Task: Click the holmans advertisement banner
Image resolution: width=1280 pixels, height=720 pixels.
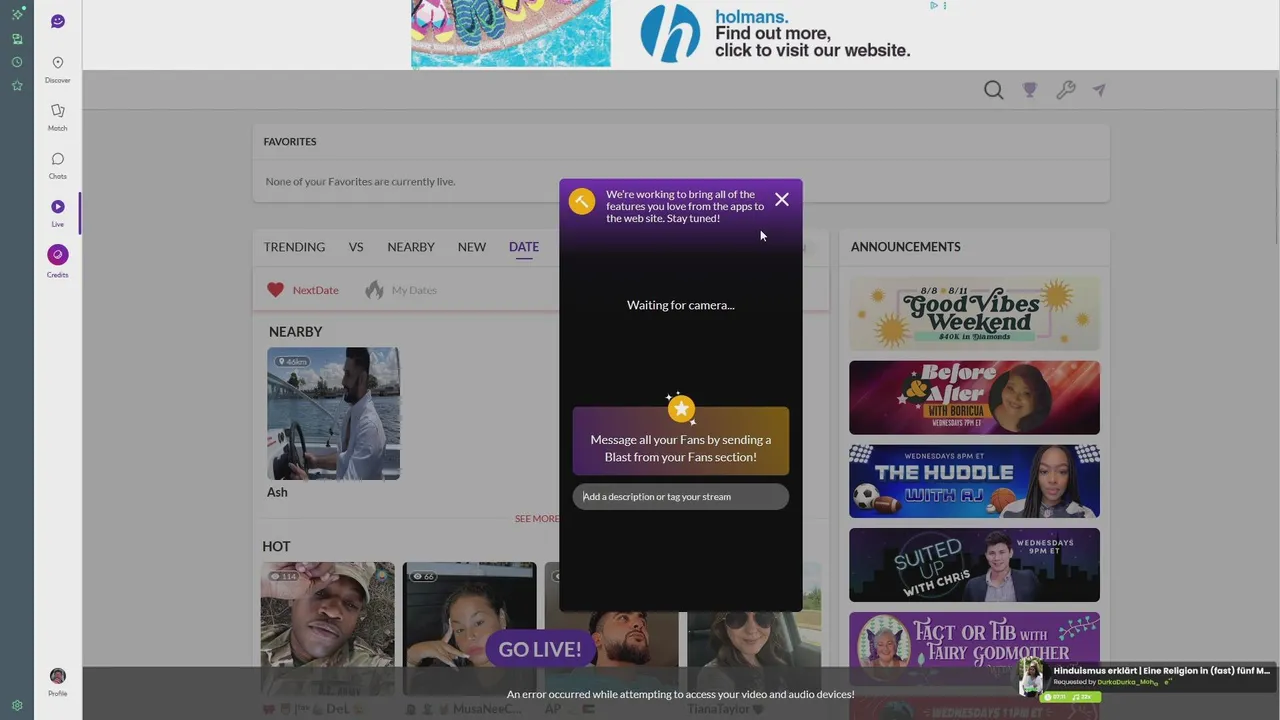Action: (x=680, y=34)
